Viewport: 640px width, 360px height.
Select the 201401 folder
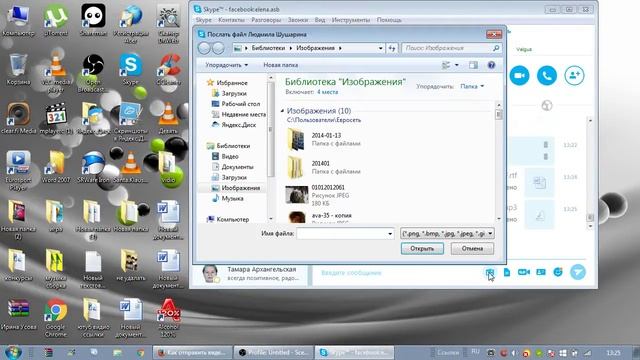click(323, 167)
